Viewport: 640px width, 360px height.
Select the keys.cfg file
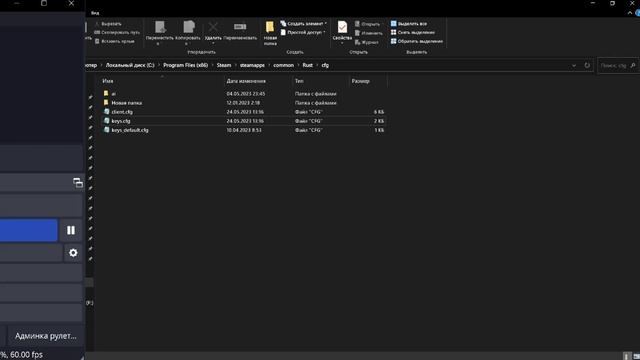point(121,121)
